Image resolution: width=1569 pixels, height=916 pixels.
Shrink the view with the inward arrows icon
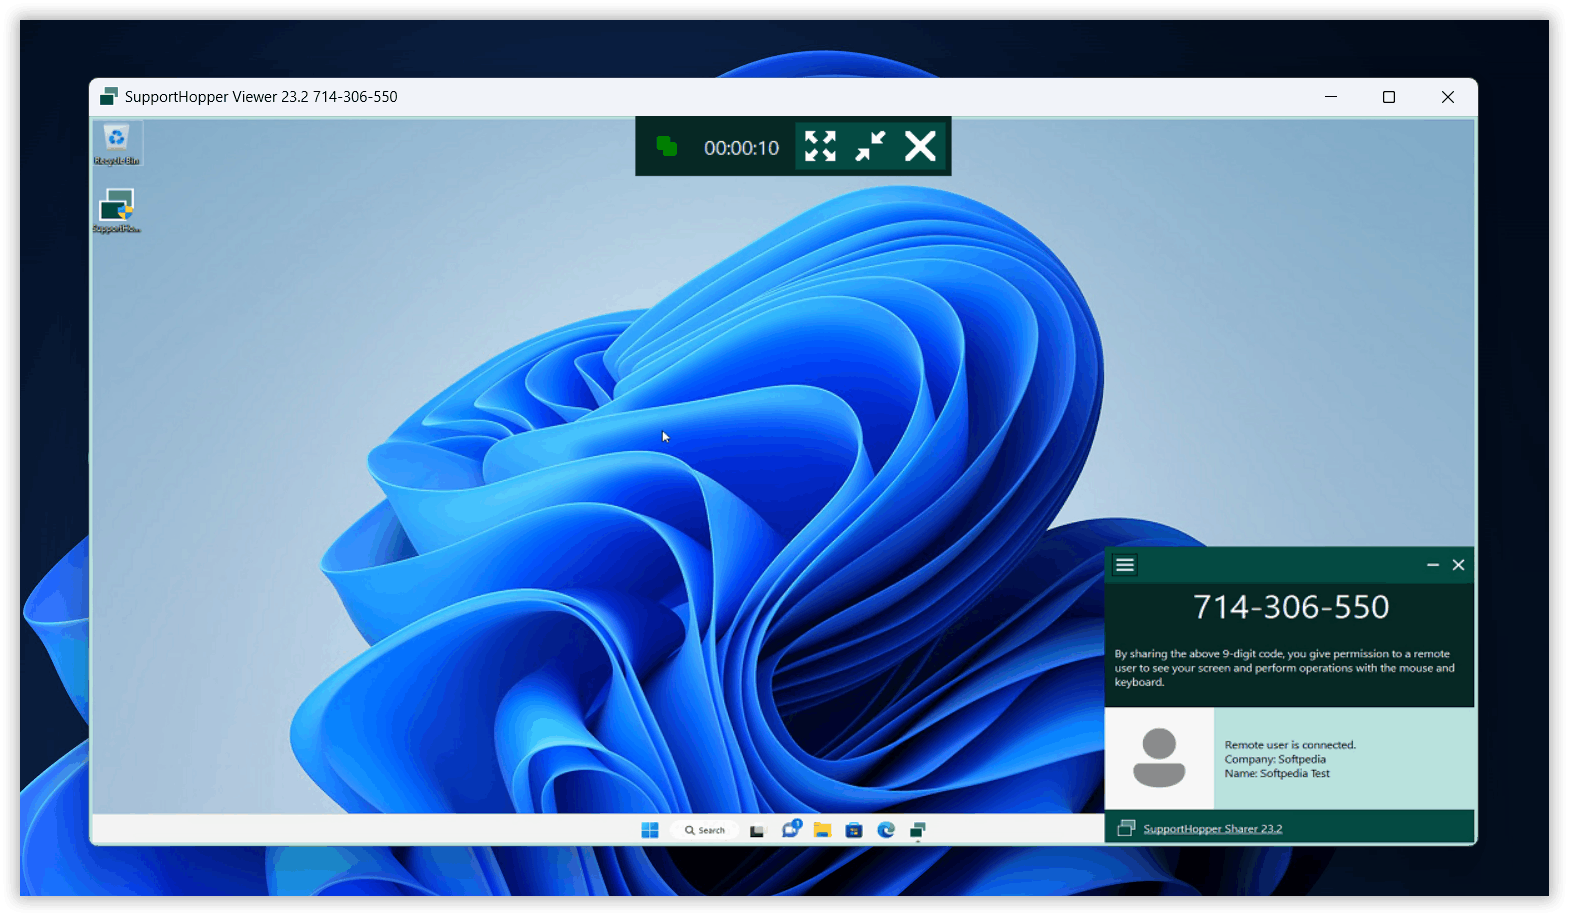tap(870, 146)
